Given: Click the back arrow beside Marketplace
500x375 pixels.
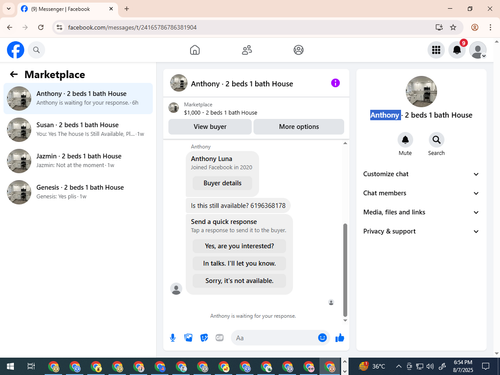Looking at the screenshot, I should (x=14, y=74).
